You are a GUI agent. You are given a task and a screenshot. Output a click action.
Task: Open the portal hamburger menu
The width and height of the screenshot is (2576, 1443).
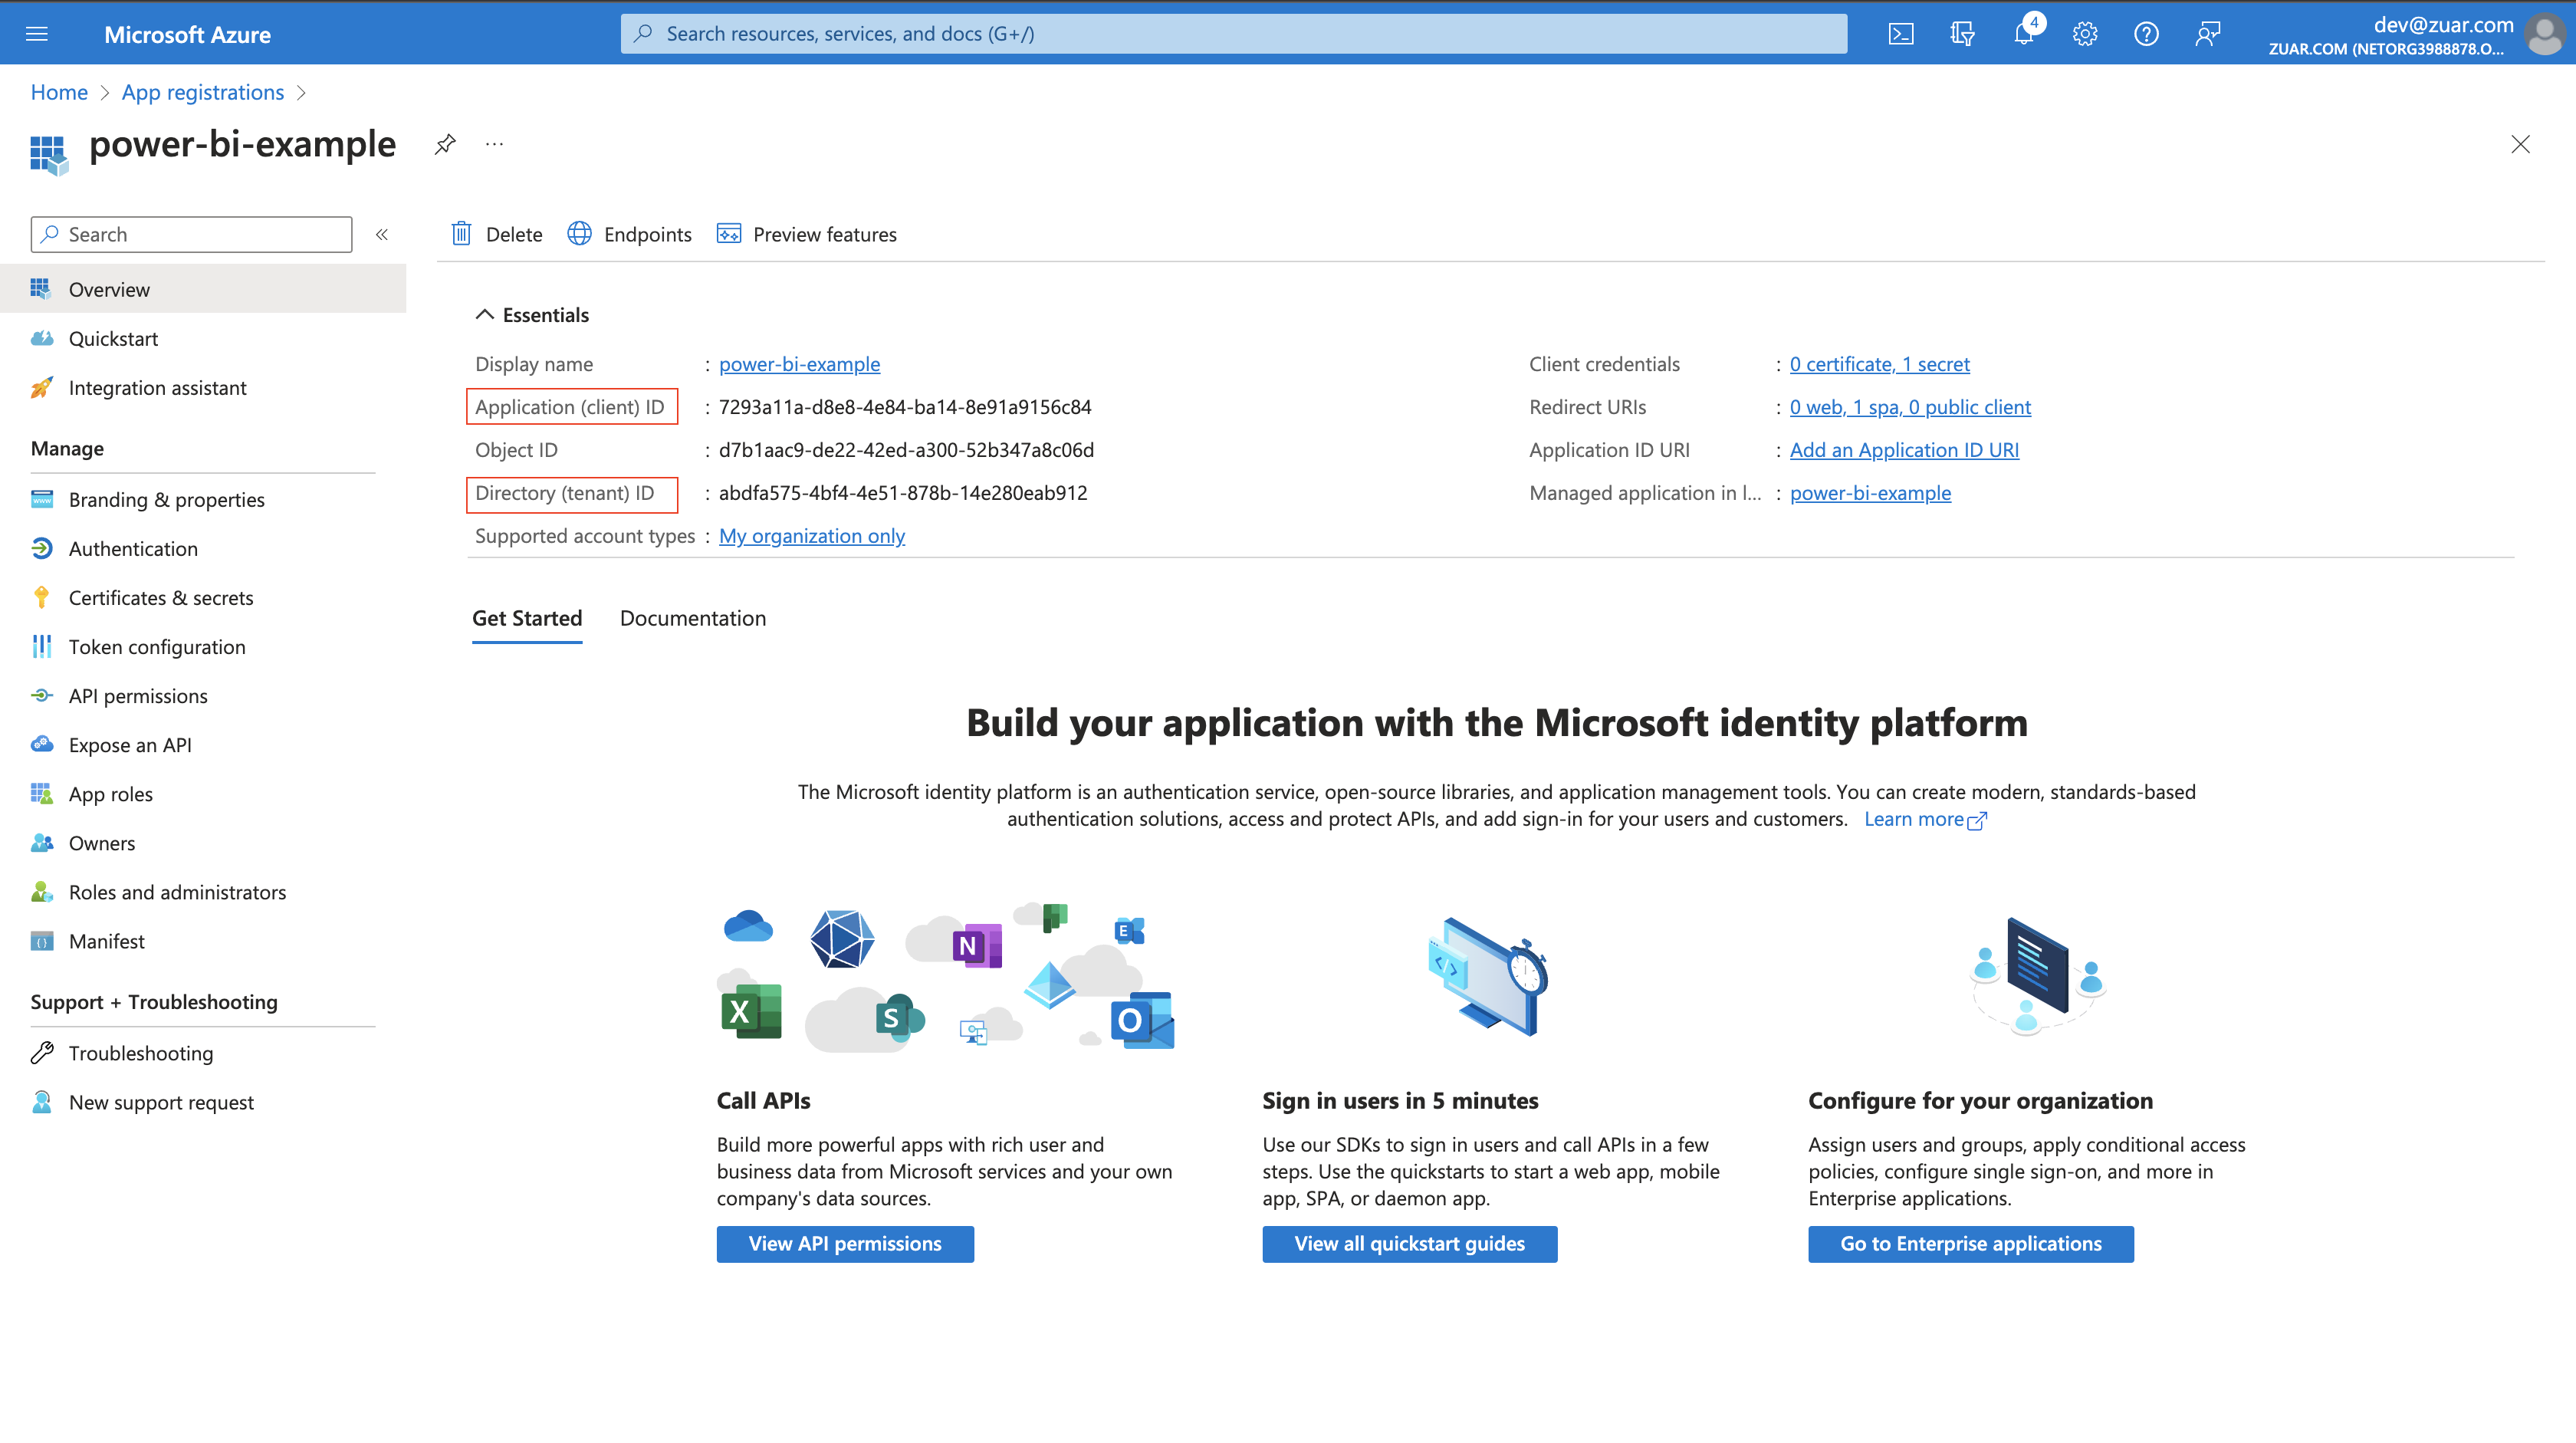tap(36, 34)
